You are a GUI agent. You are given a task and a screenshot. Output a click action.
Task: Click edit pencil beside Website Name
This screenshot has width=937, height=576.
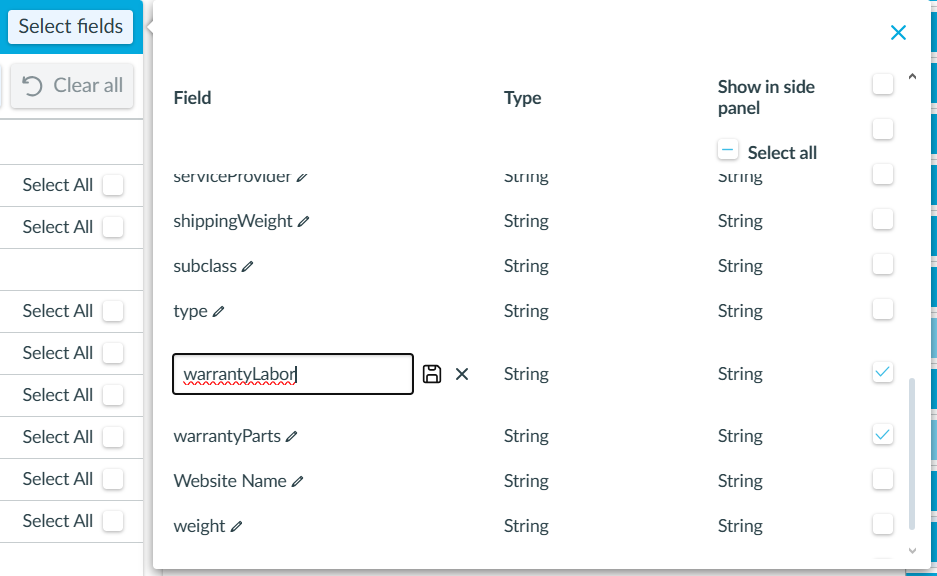[297, 482]
